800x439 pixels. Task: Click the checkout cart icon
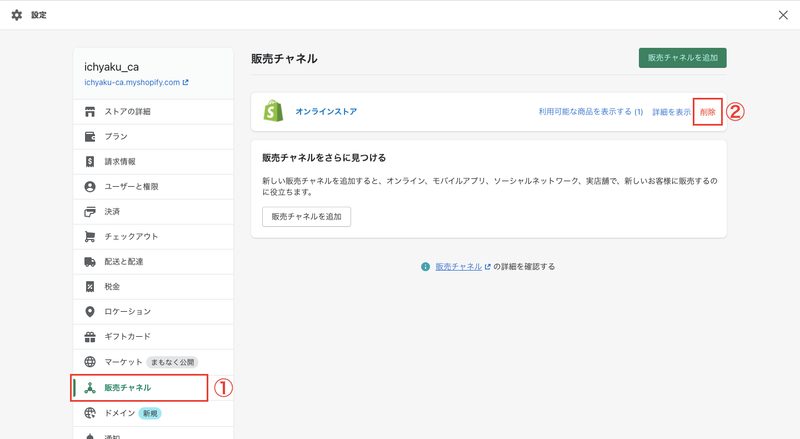90,236
